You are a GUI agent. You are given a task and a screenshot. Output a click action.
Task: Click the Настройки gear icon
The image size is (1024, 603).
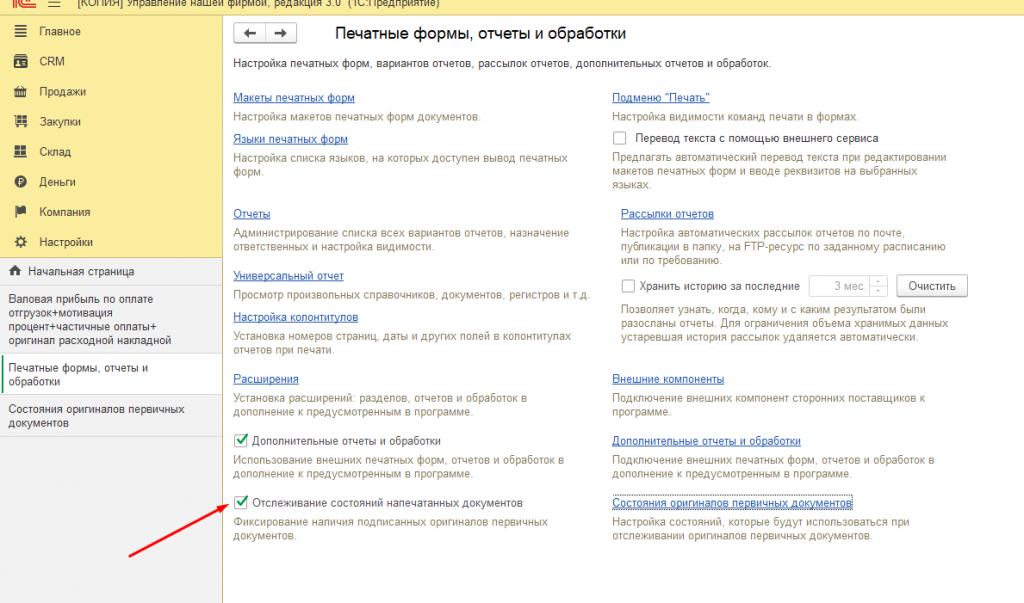(20, 242)
